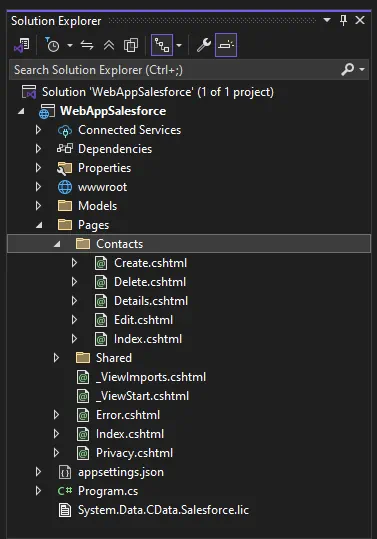Select the Program.cs file
The width and height of the screenshot is (377, 539).
tap(108, 491)
